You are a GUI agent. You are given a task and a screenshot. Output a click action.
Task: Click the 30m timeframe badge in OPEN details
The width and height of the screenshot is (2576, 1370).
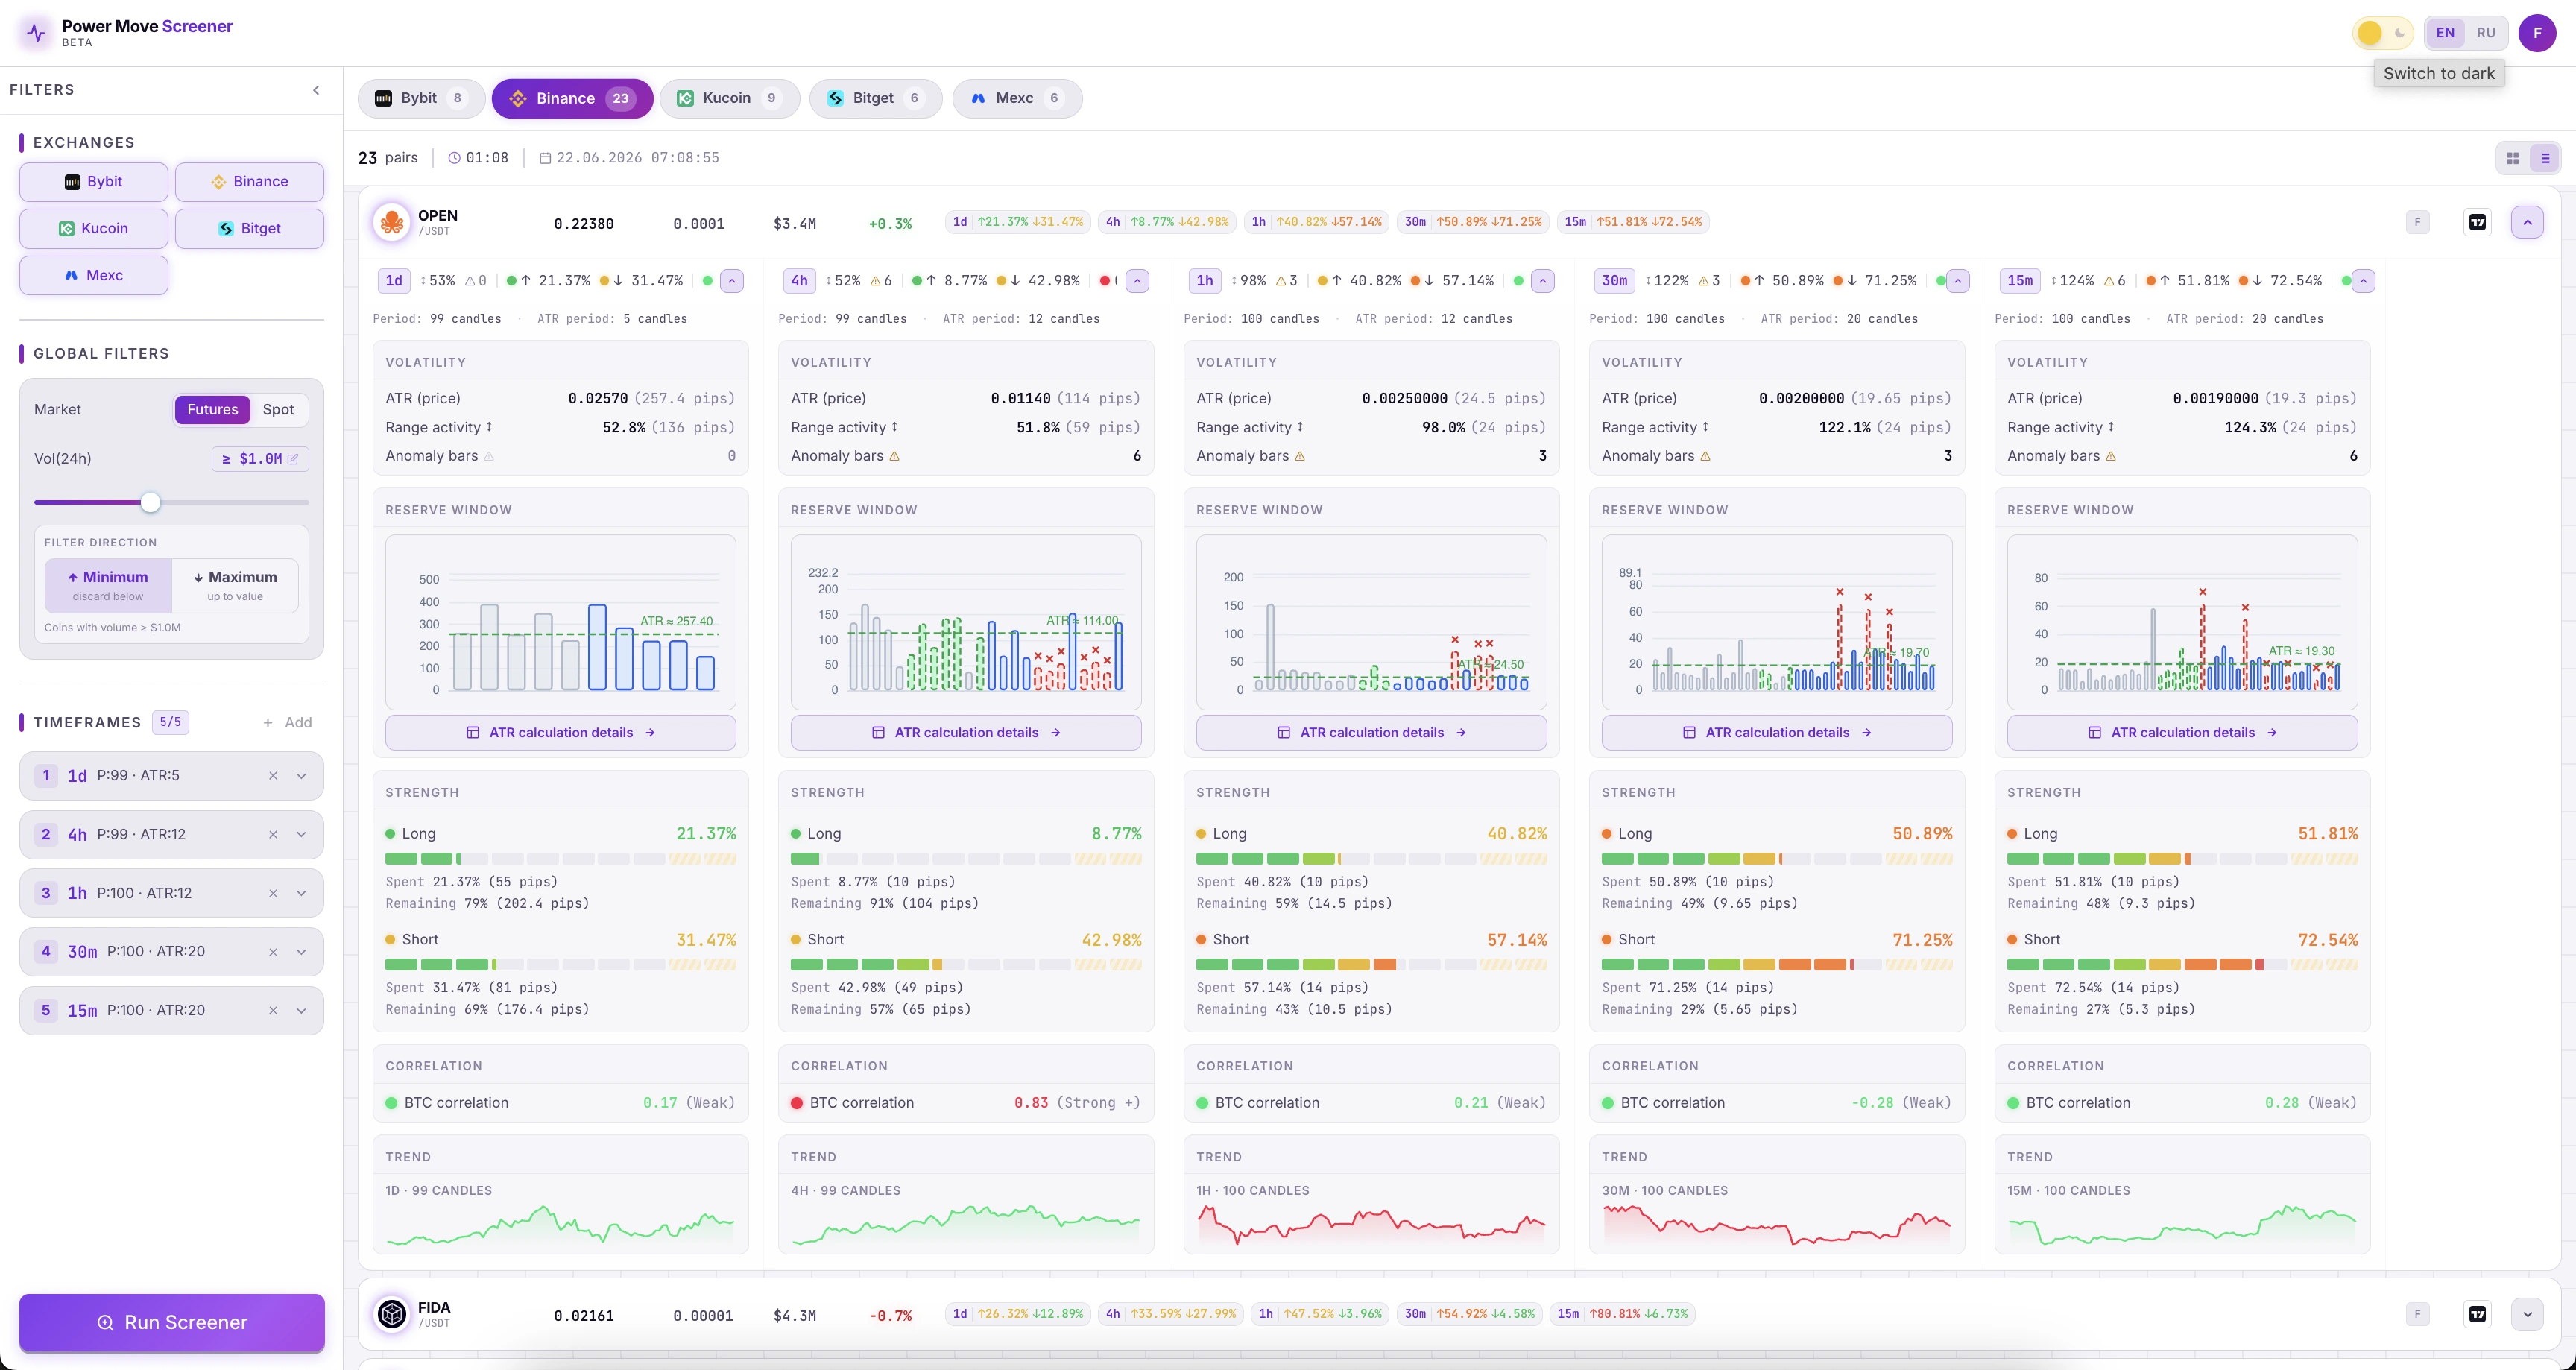1614,281
